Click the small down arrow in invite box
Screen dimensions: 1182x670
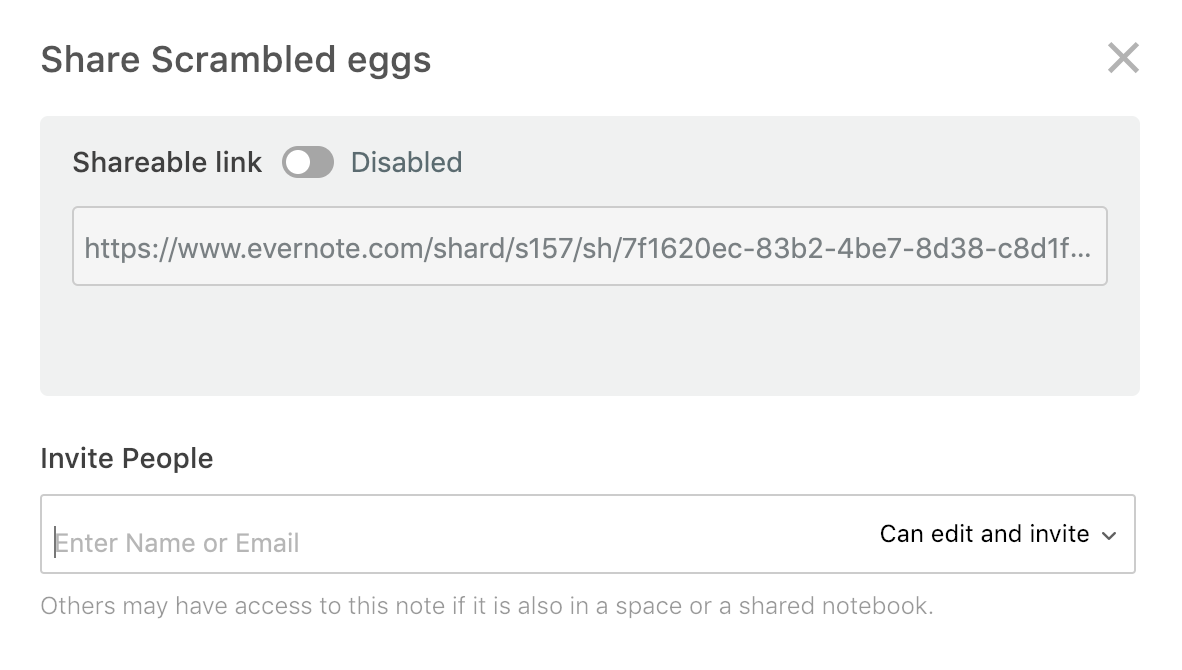(x=1108, y=536)
